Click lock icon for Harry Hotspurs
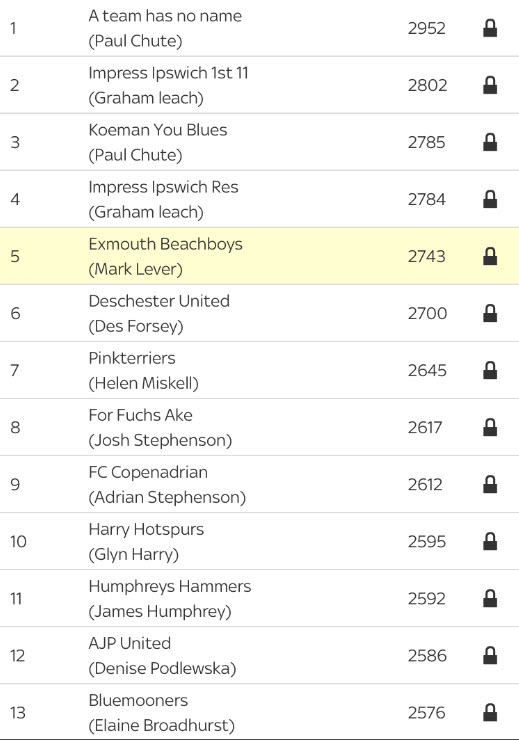 [490, 542]
